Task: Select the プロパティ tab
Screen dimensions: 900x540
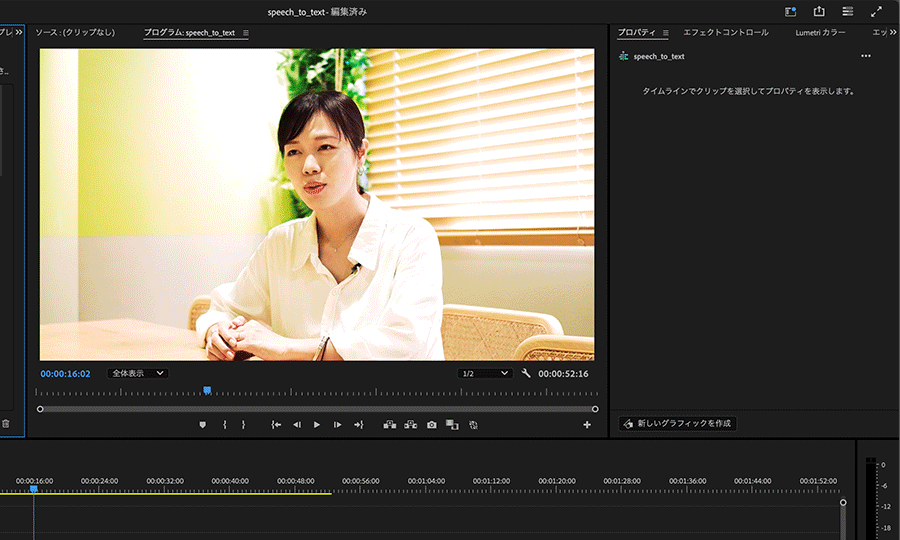Action: coord(637,33)
